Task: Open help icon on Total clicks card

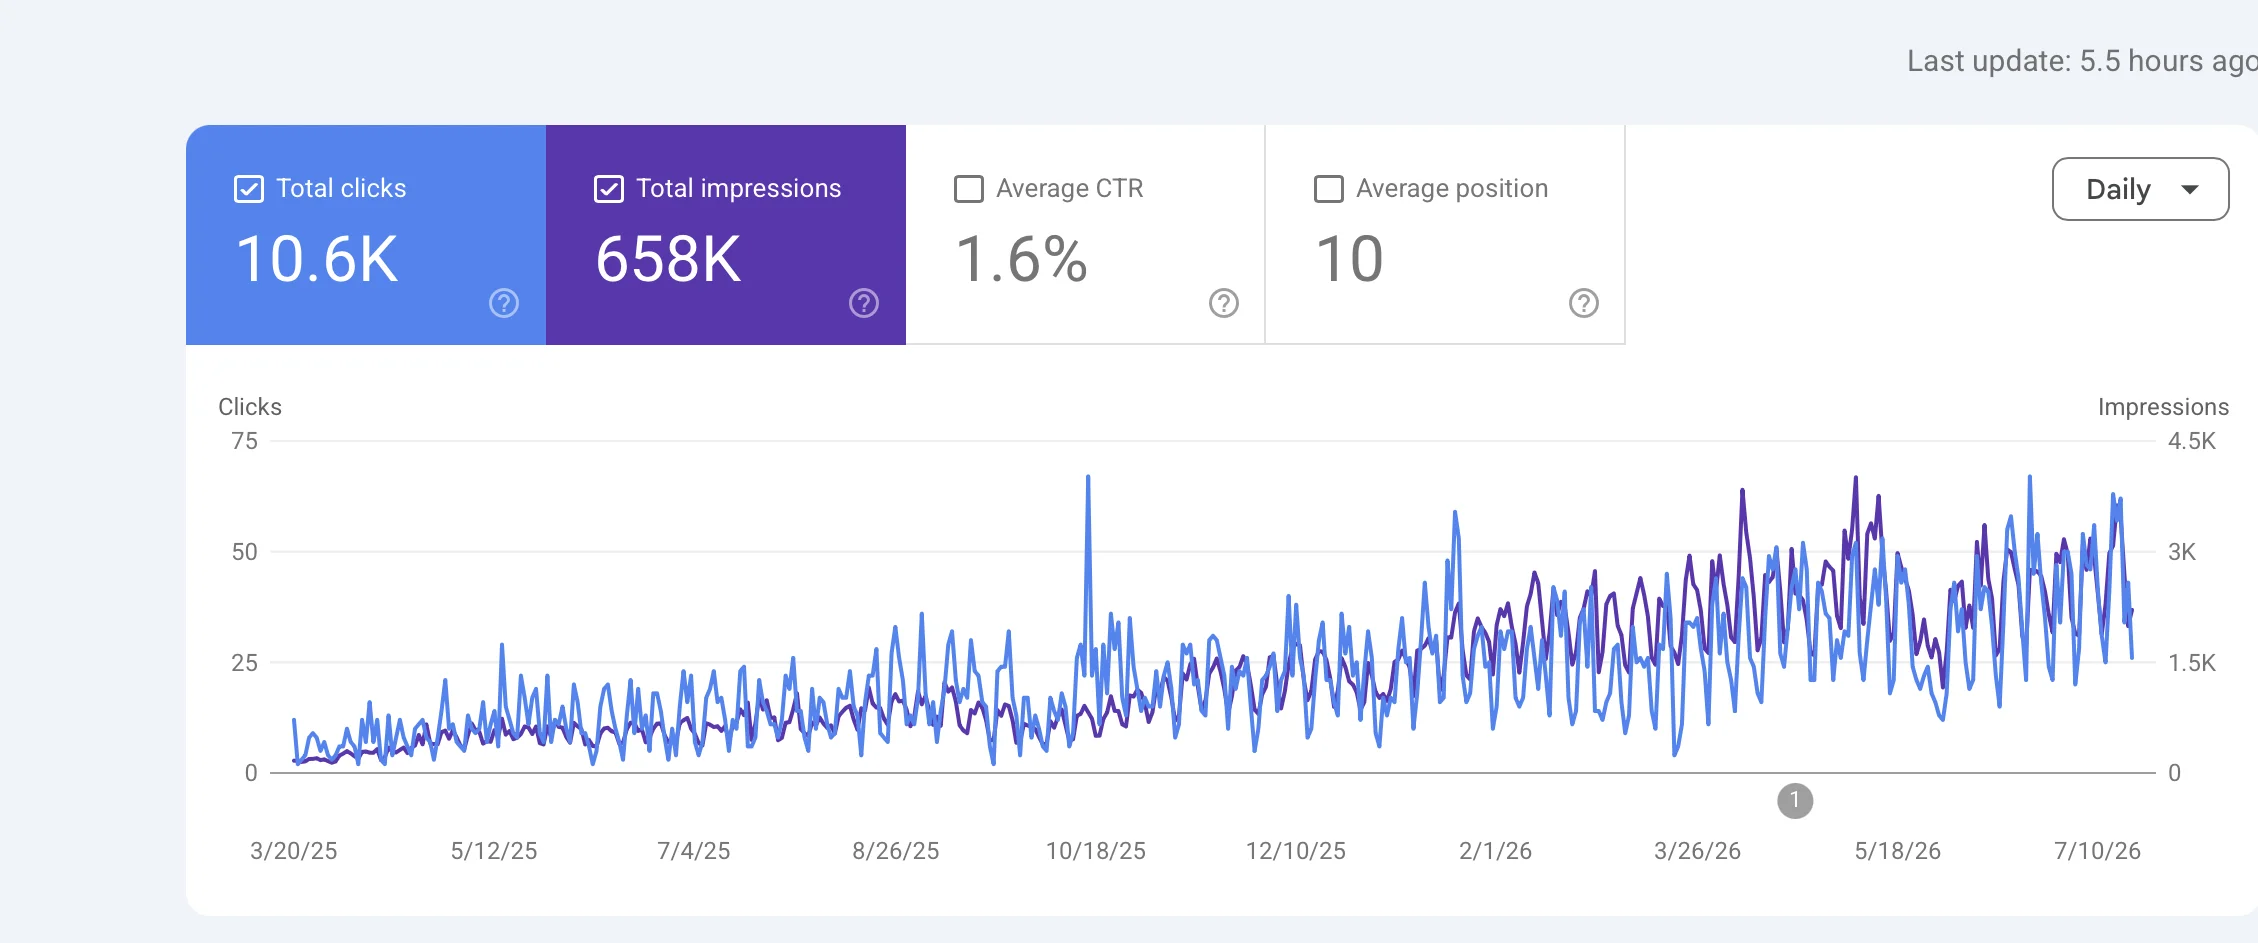Action: point(504,303)
